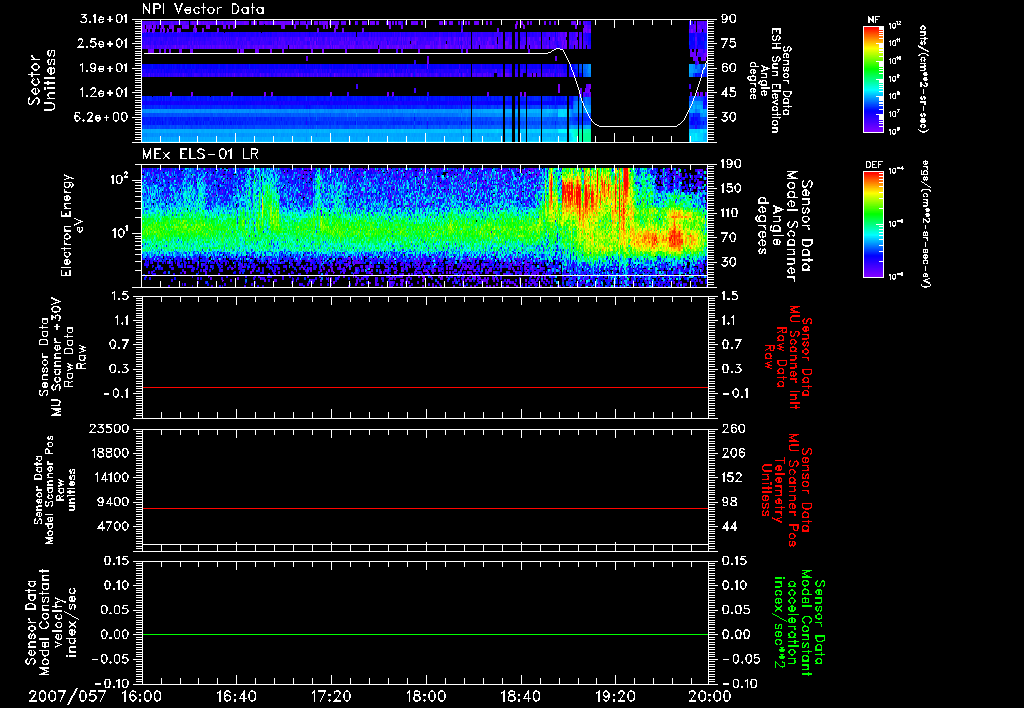The image size is (1024, 708).
Task: Click the red 'MU Scanner Inh Raw Data' label
Action: (x=787, y=357)
